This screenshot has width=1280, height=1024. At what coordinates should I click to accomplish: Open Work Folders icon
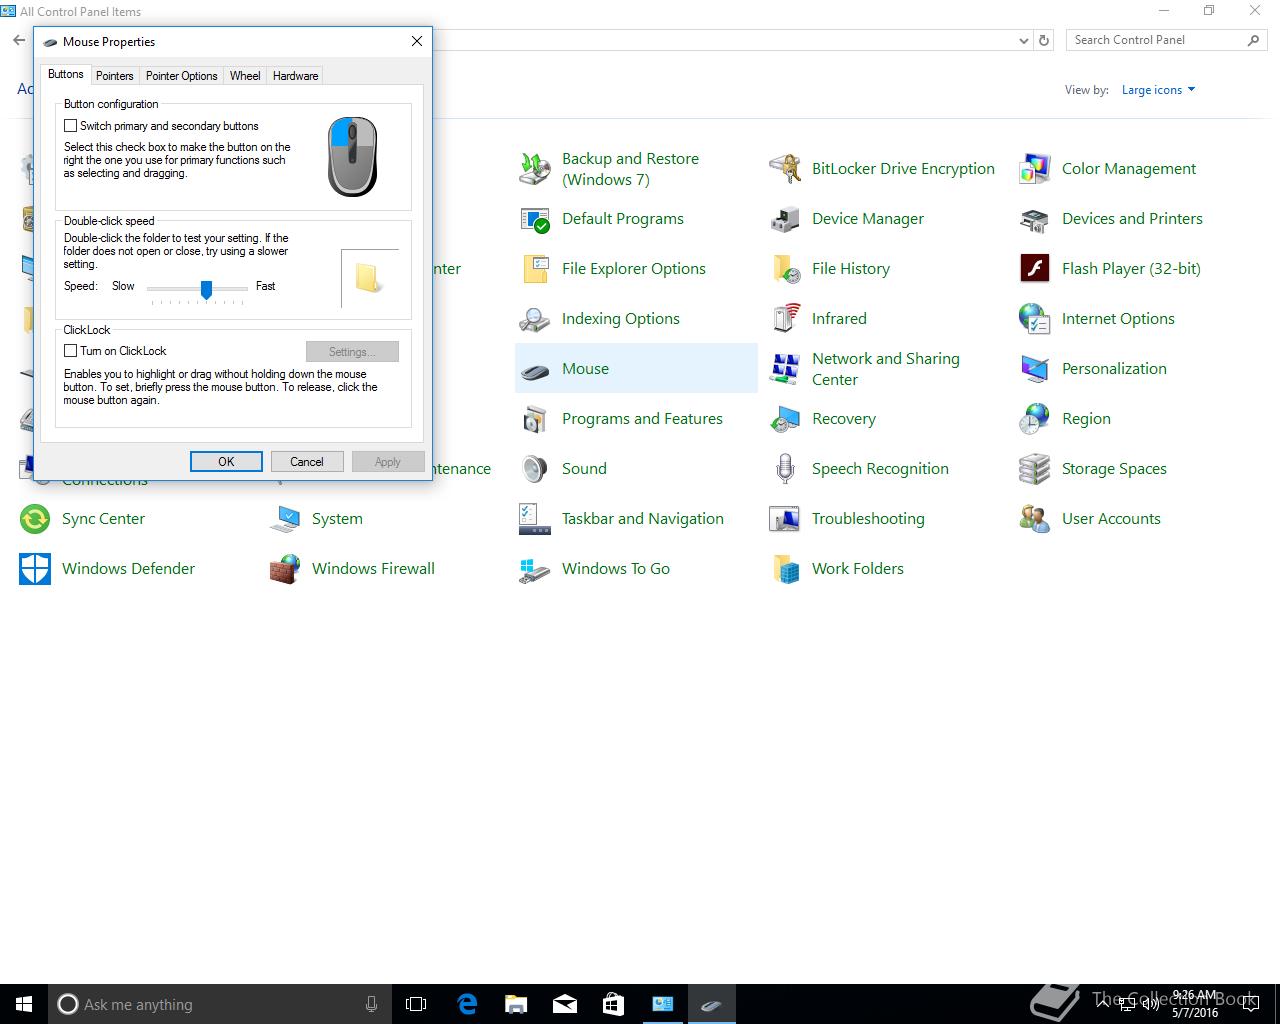click(785, 569)
